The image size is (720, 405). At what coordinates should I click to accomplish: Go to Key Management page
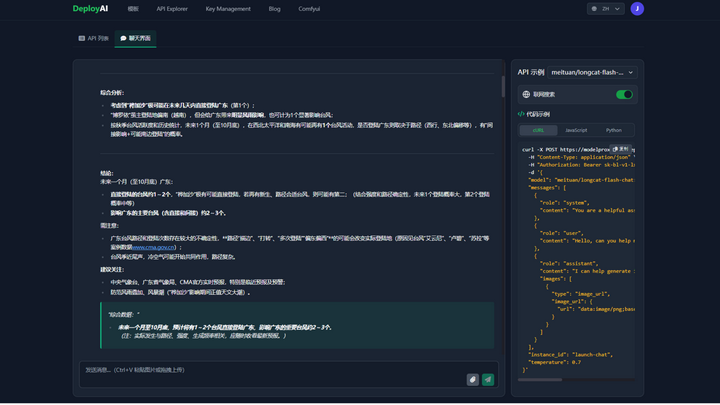228,9
